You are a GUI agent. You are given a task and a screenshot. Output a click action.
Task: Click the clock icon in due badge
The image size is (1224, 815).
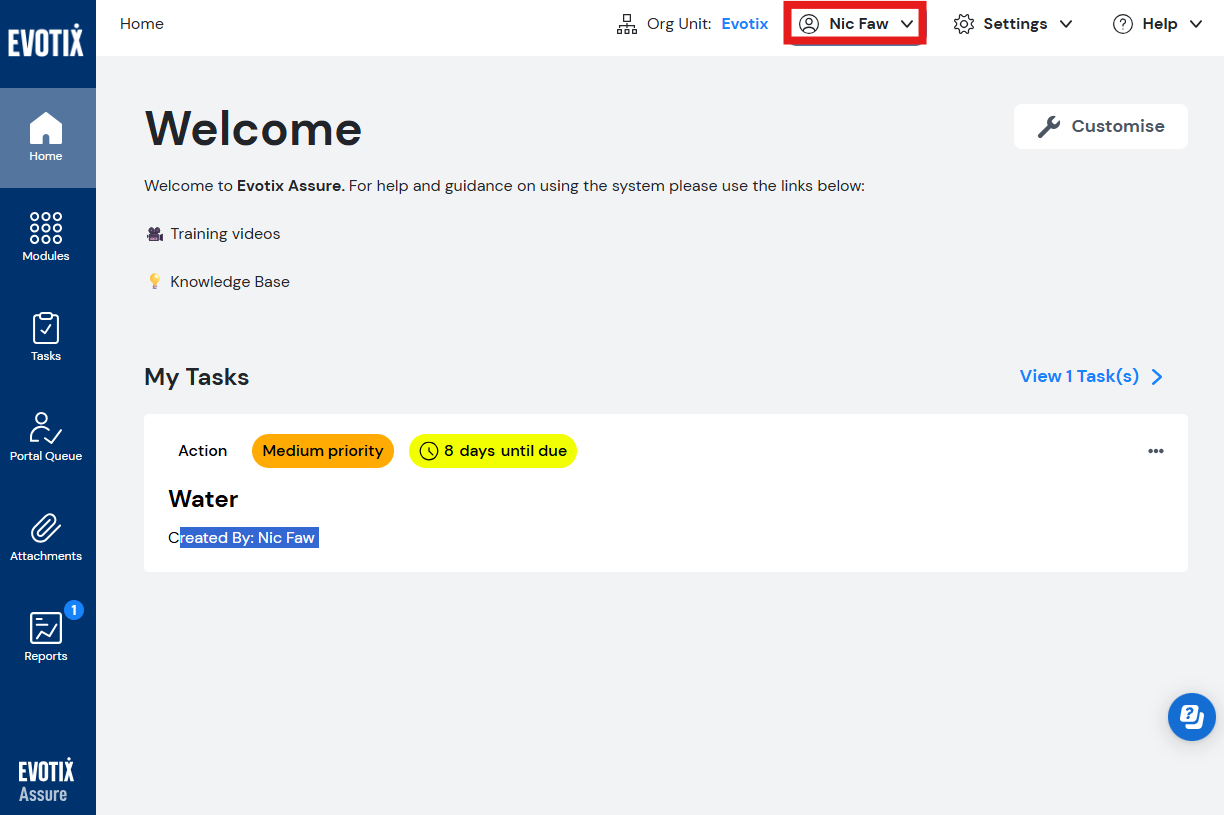[429, 451]
